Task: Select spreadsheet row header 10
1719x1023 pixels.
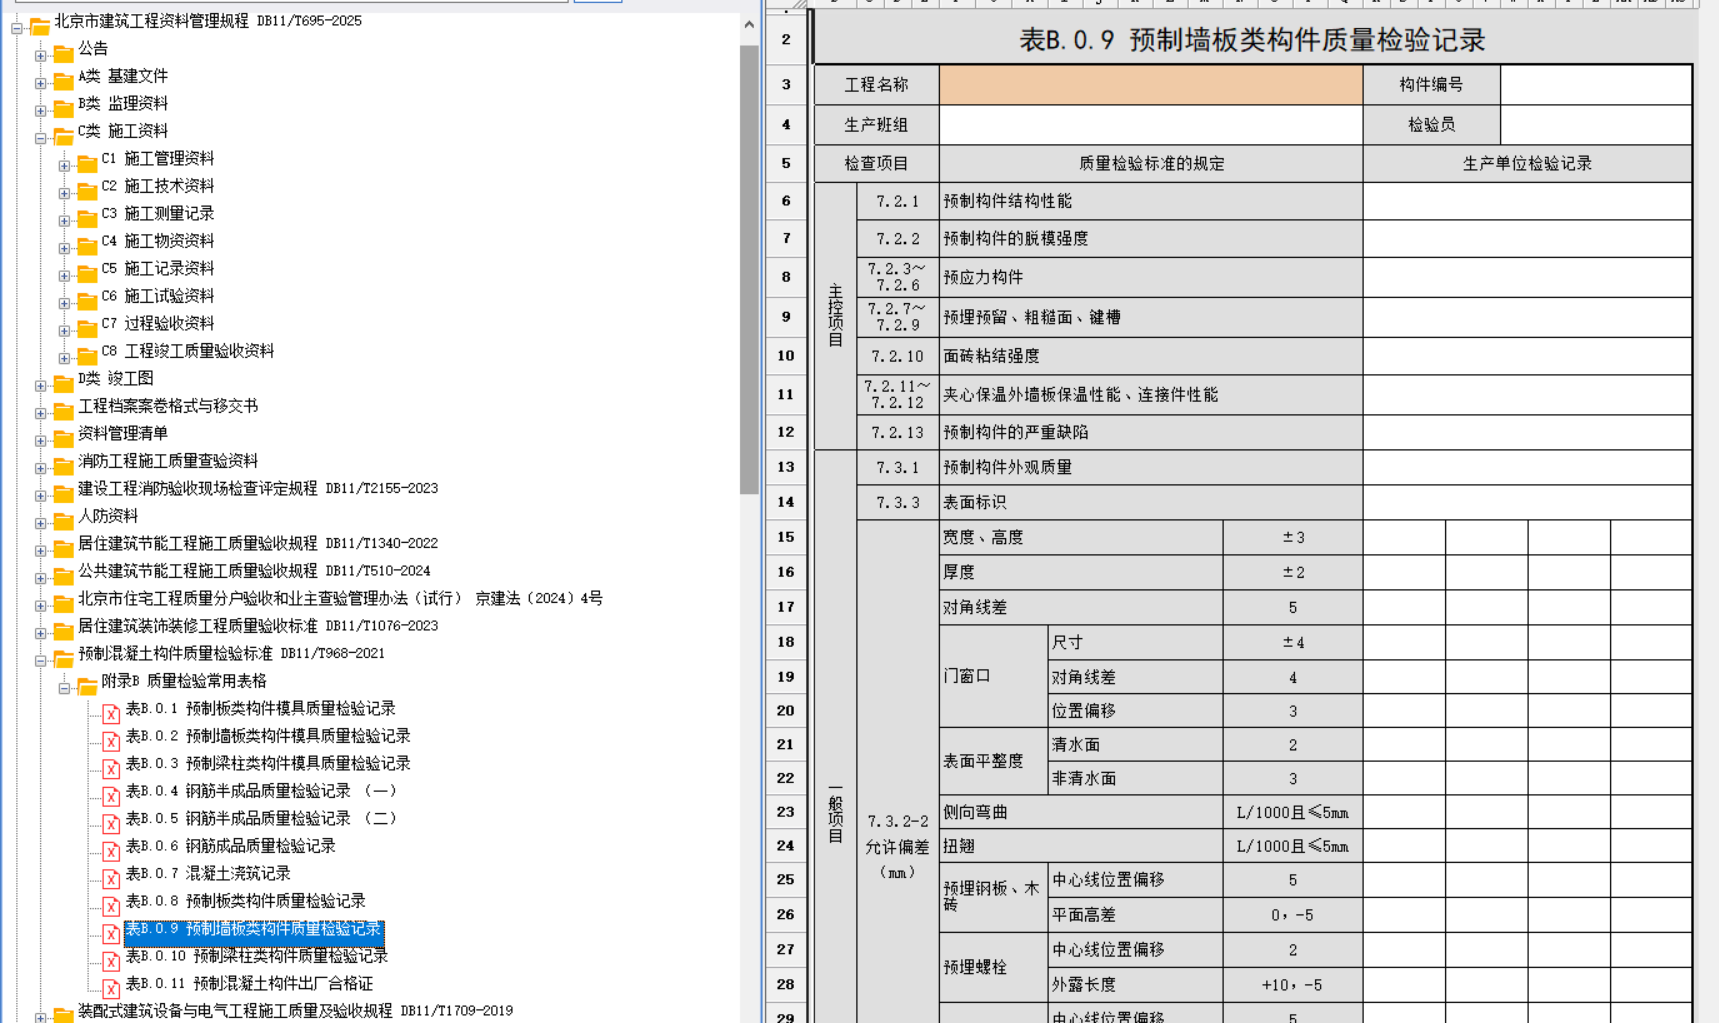Action: 786,356
